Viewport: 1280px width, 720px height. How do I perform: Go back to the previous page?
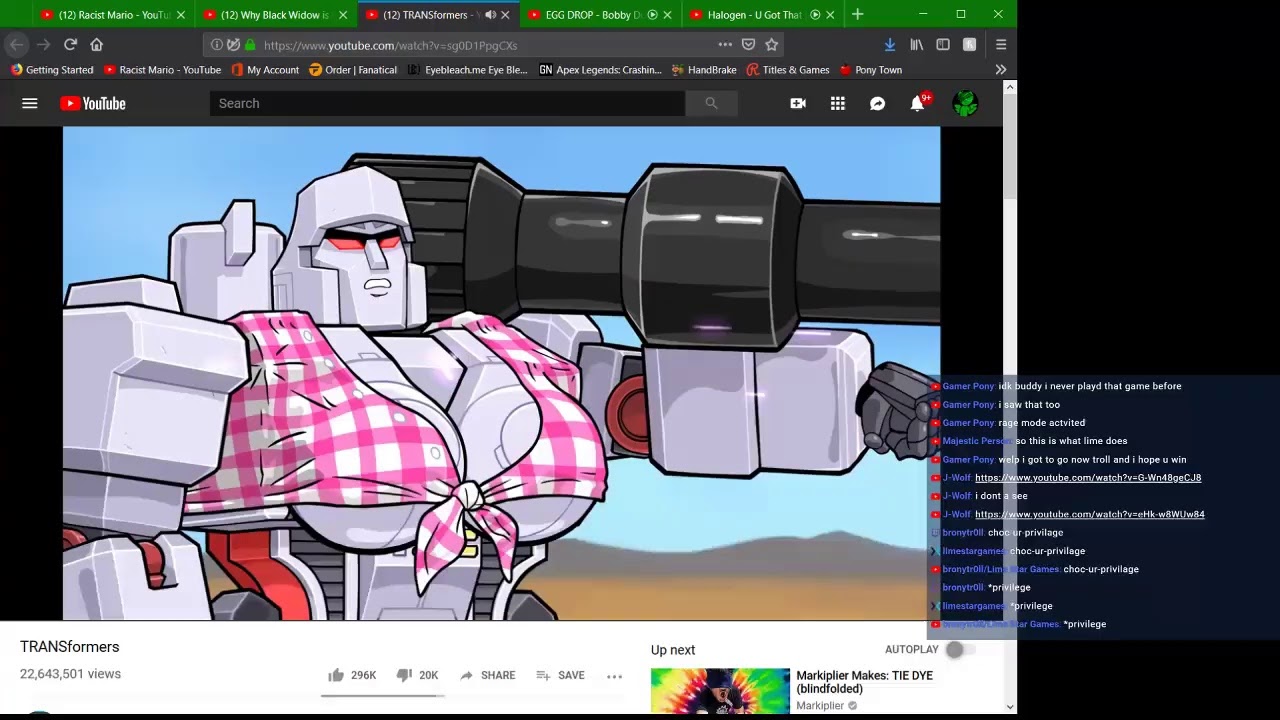[16, 44]
